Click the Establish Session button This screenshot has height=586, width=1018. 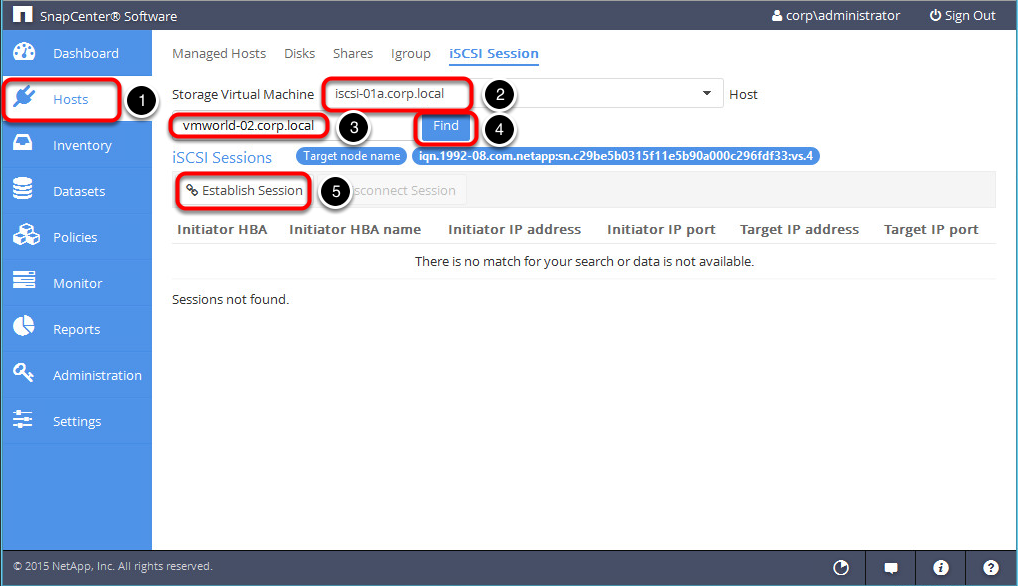[244, 191]
